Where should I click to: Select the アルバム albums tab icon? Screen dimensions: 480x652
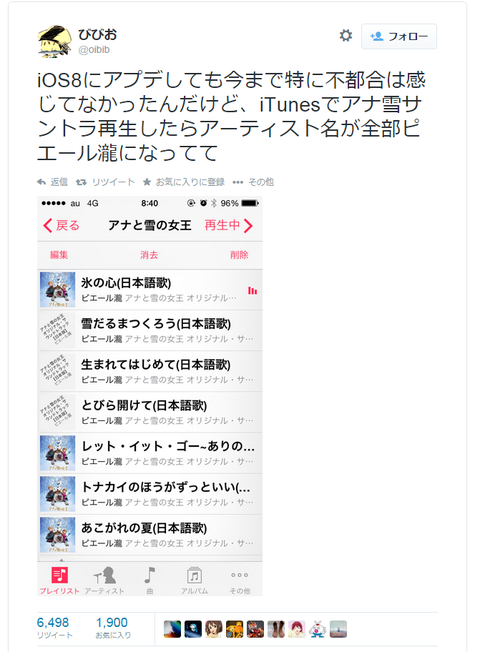click(194, 575)
